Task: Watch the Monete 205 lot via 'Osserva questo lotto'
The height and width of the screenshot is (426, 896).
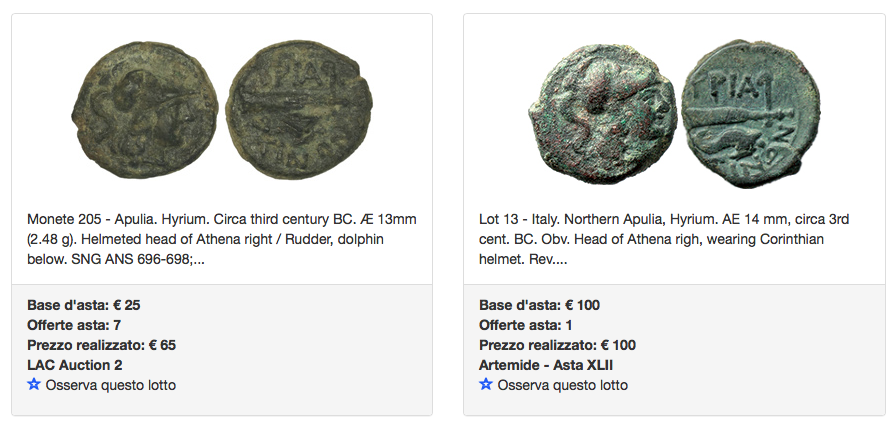Action: click(x=111, y=385)
